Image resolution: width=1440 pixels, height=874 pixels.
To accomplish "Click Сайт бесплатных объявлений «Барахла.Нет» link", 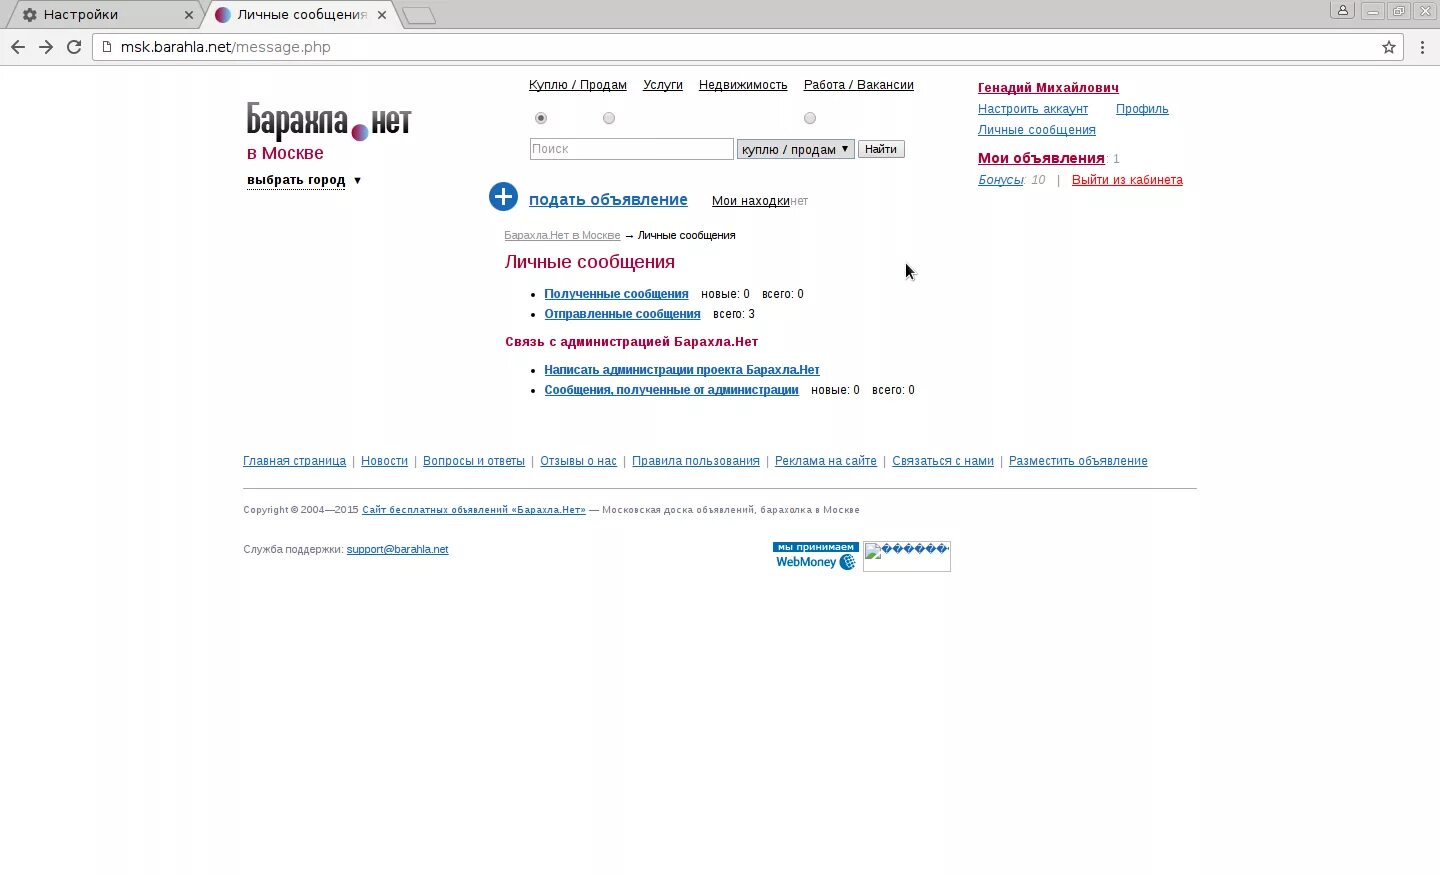I will click(x=474, y=510).
